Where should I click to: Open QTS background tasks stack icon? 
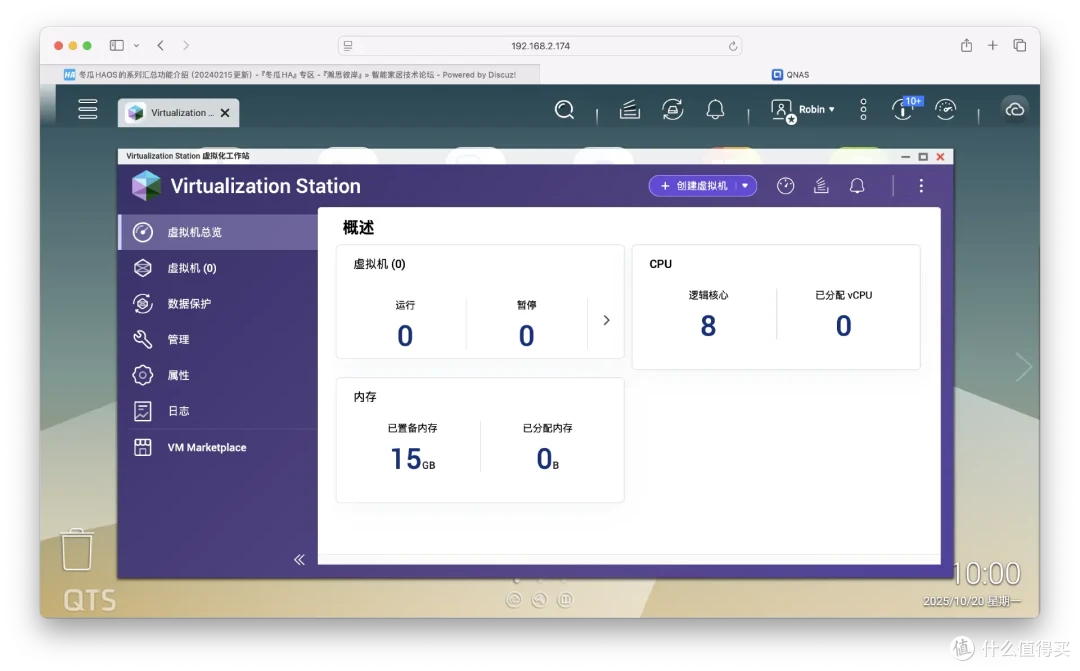[630, 110]
